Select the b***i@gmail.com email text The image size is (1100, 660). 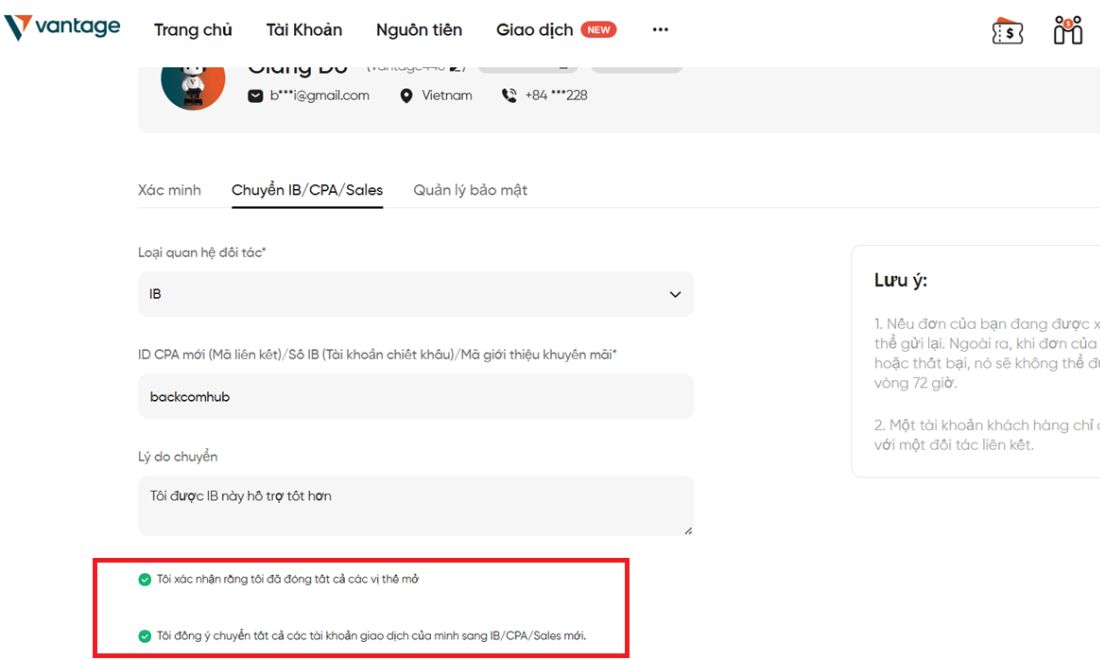click(x=319, y=95)
